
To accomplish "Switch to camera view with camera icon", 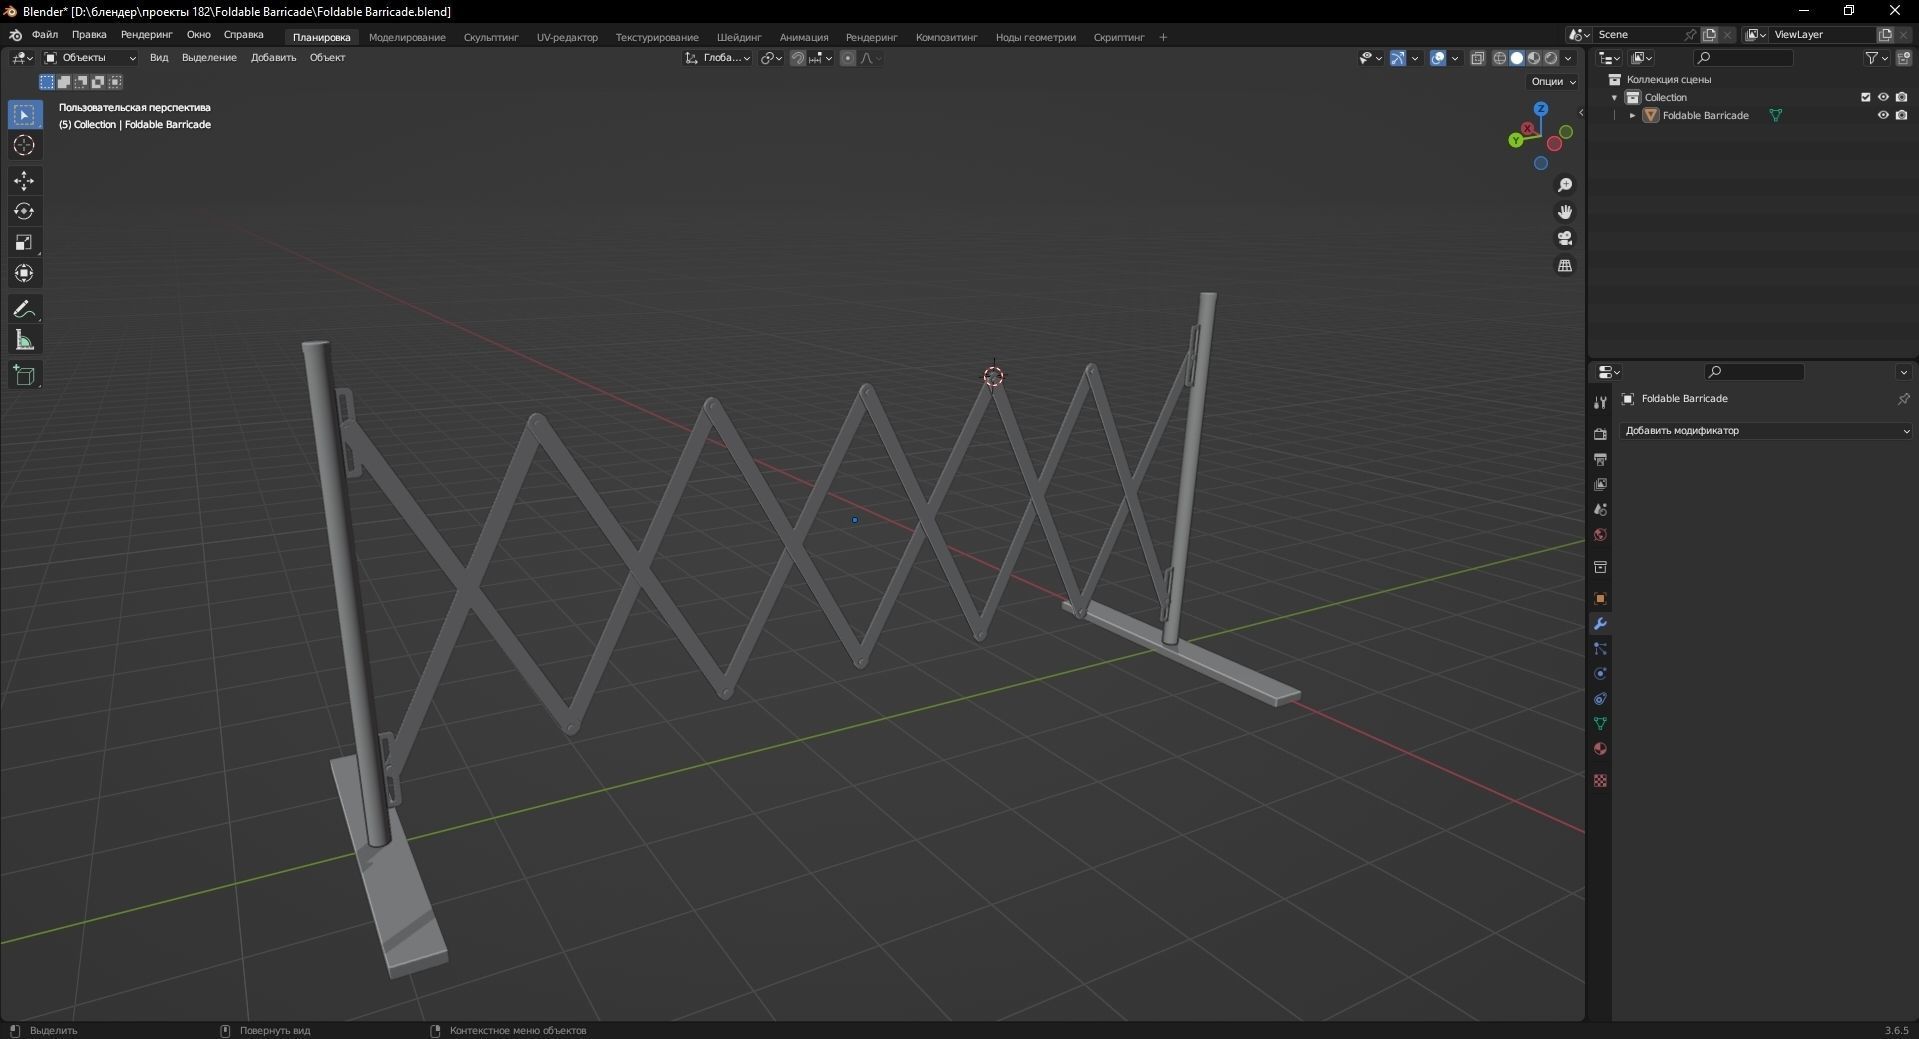I will tap(1565, 239).
